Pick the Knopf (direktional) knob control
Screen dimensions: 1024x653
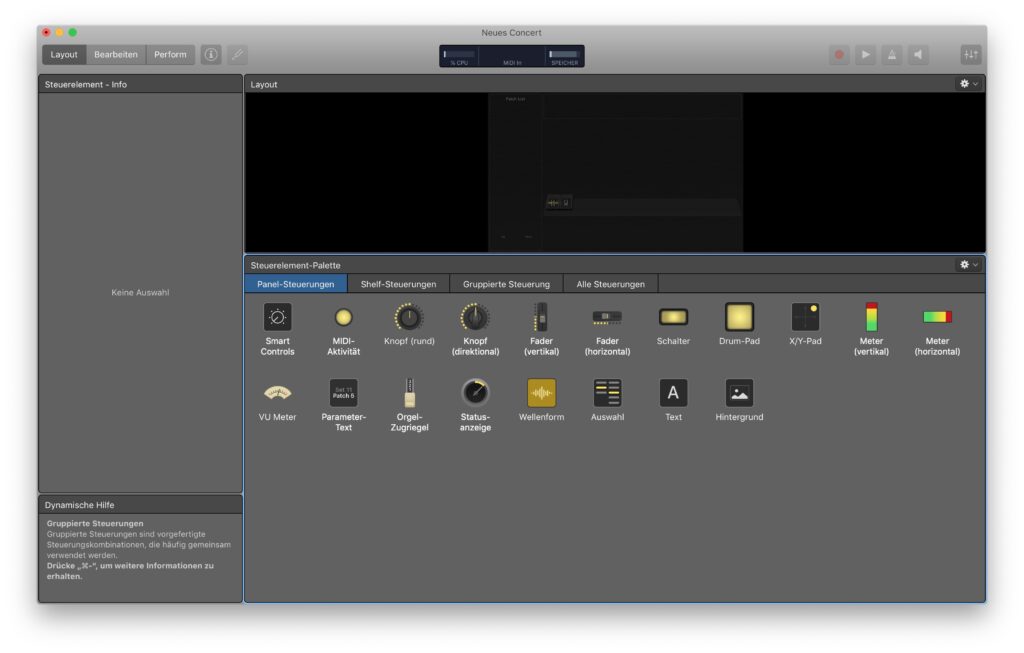tap(475, 317)
